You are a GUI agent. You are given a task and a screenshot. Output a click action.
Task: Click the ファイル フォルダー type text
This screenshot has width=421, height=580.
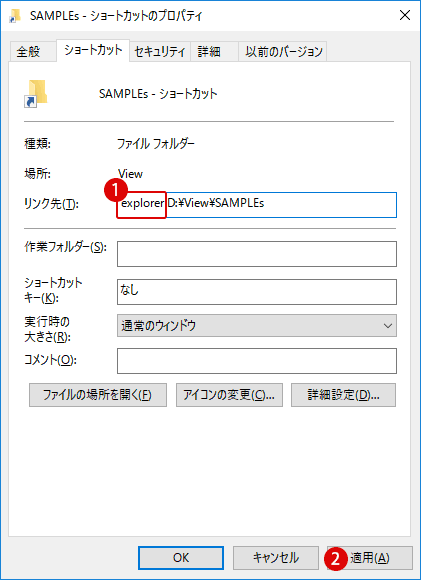point(155,143)
